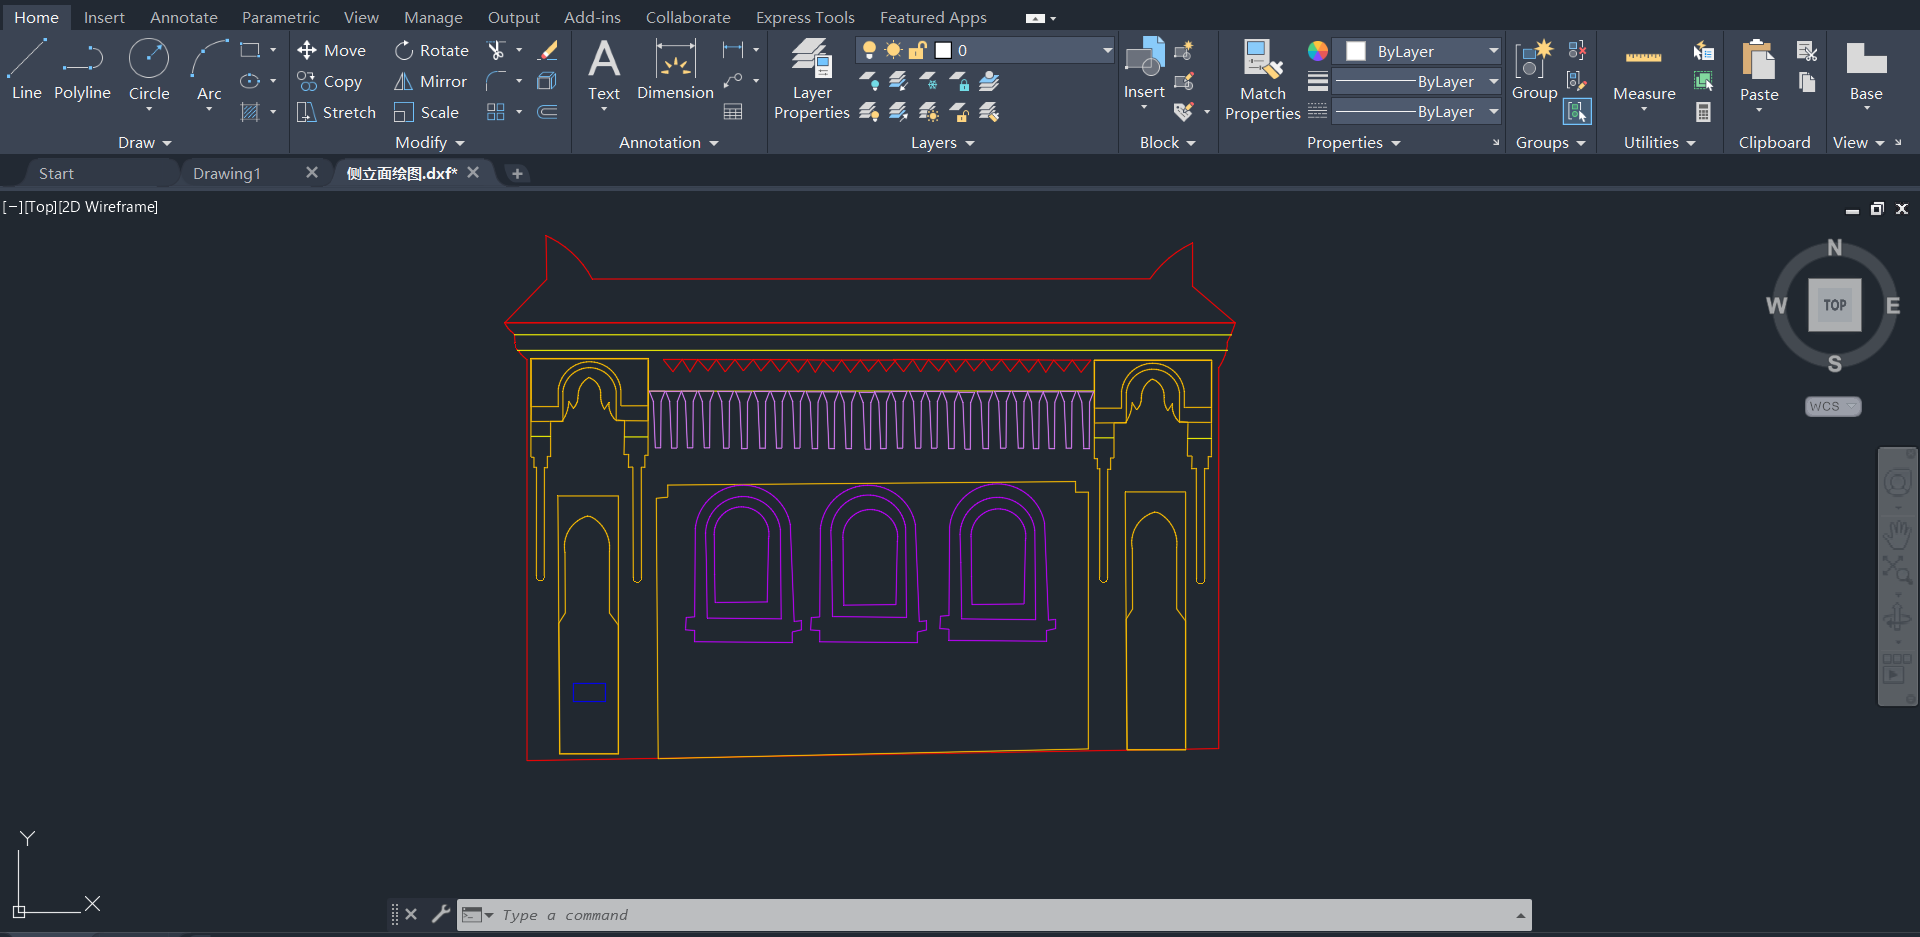
Task: Switch to the Annotate ribbon tab
Action: point(183,17)
